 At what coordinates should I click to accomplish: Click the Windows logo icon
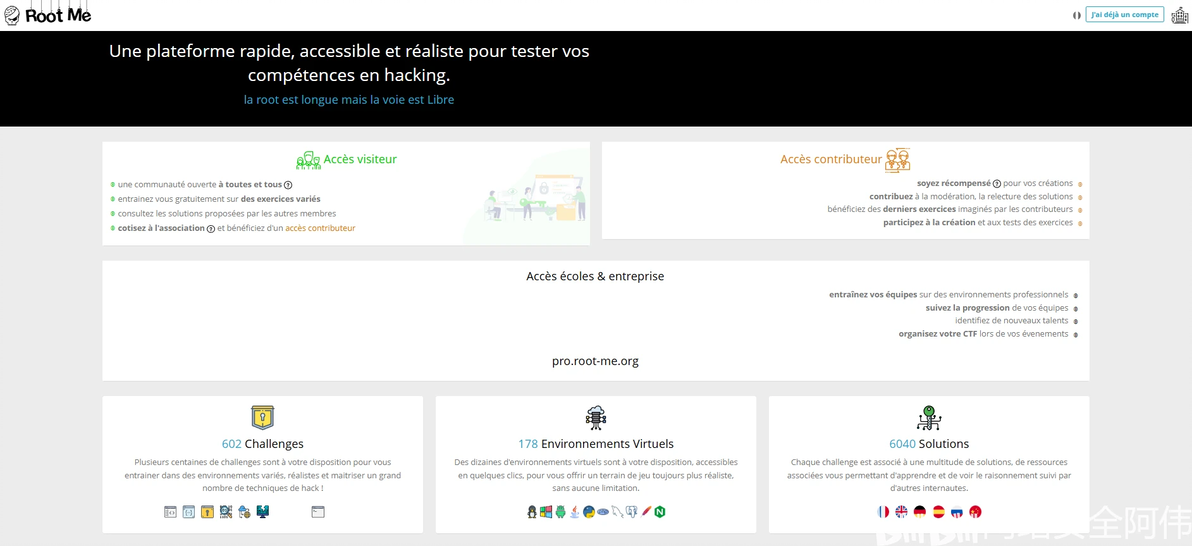pos(546,512)
